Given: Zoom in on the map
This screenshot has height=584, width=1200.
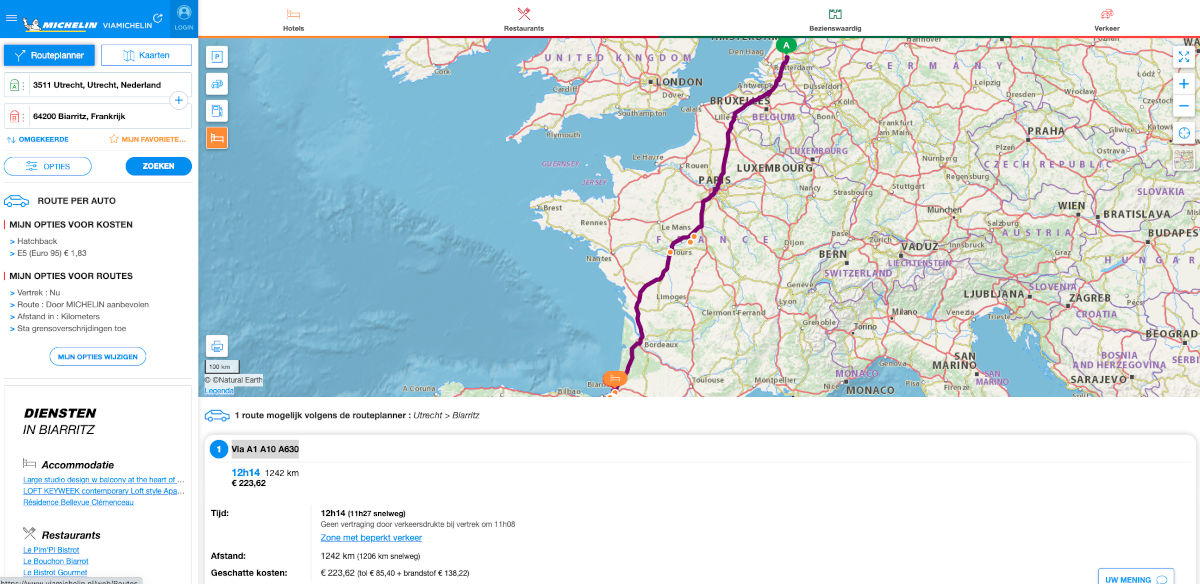Looking at the screenshot, I should (1184, 85).
